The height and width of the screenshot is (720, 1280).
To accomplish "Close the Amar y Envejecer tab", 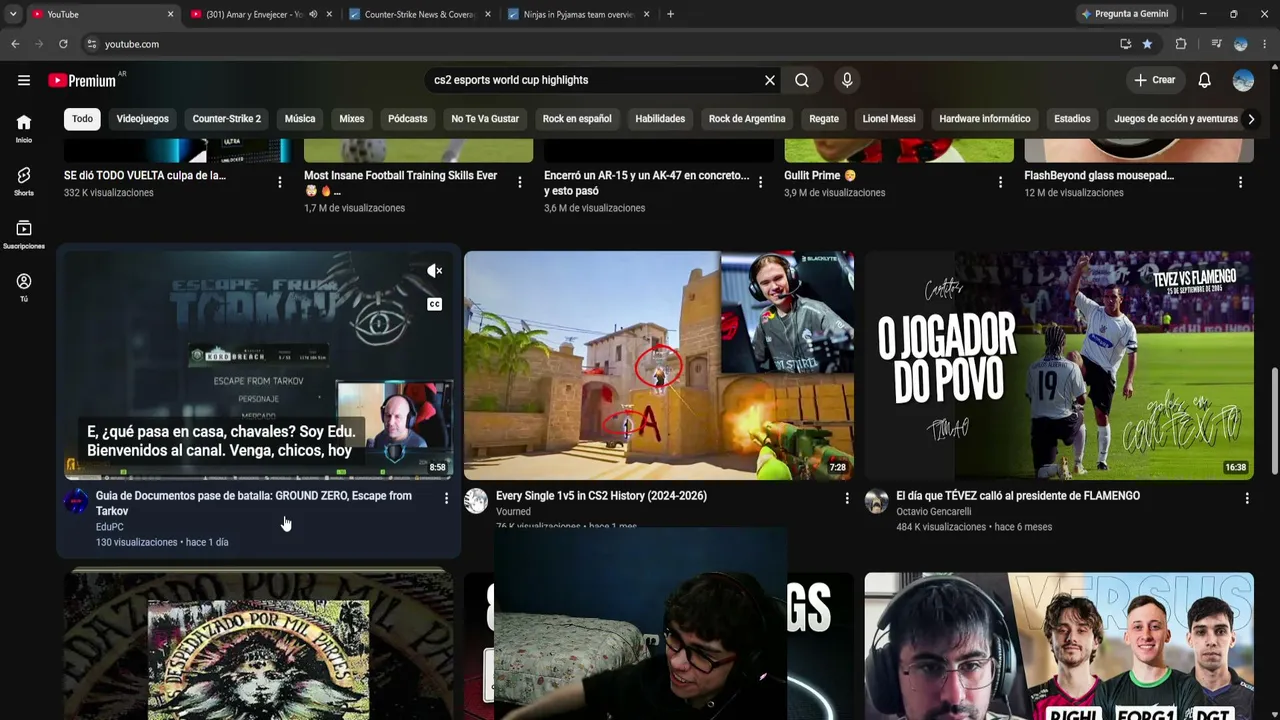I will click(x=329, y=14).
